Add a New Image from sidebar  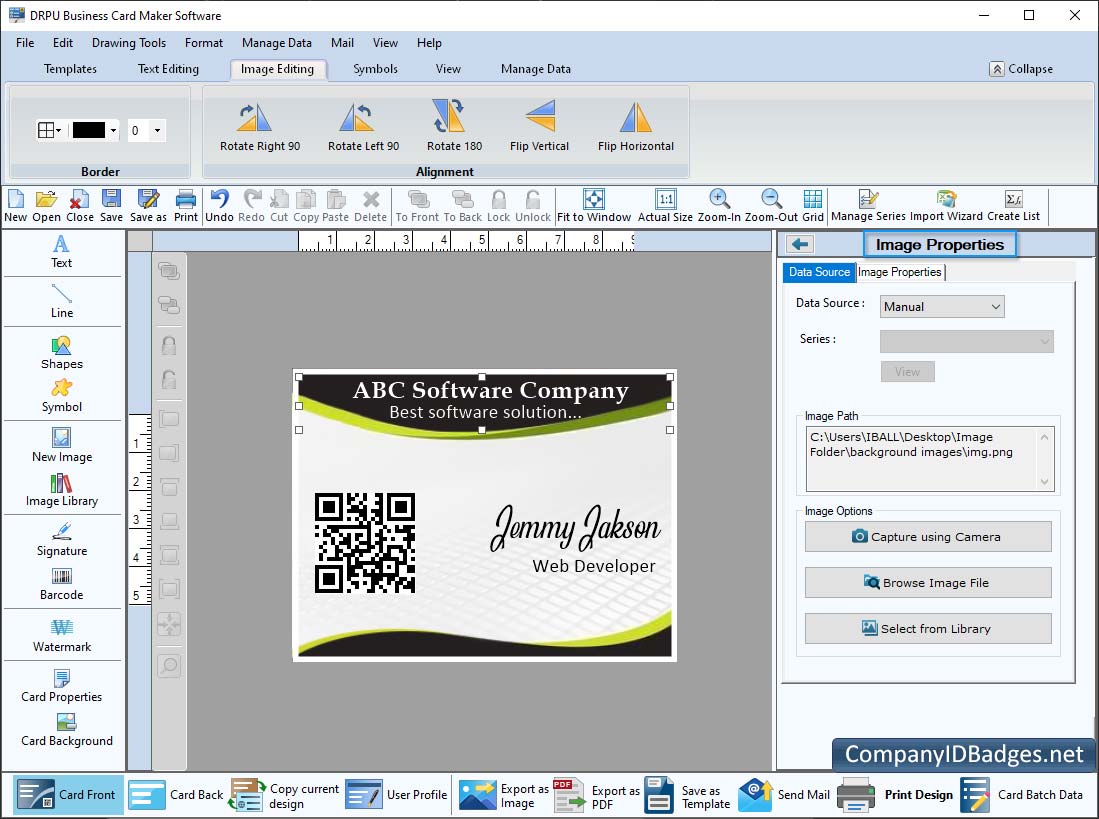[x=62, y=446]
